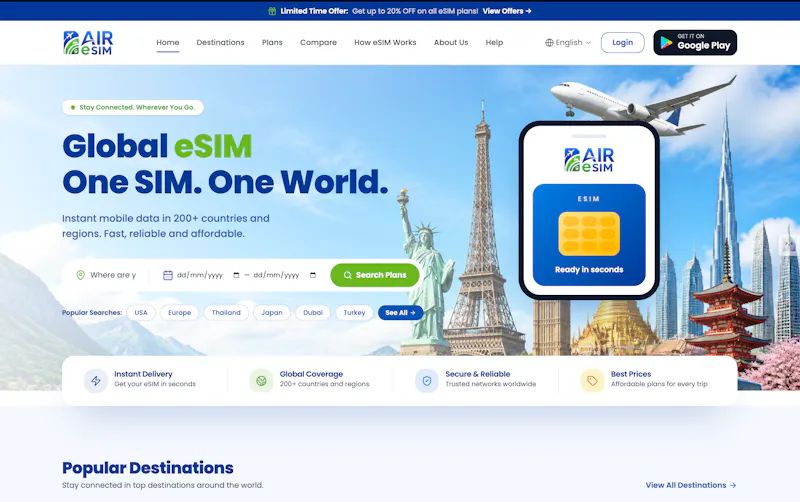Screen dimensions: 800x502
Task: Open How eSIM Works page
Action: click(x=385, y=42)
